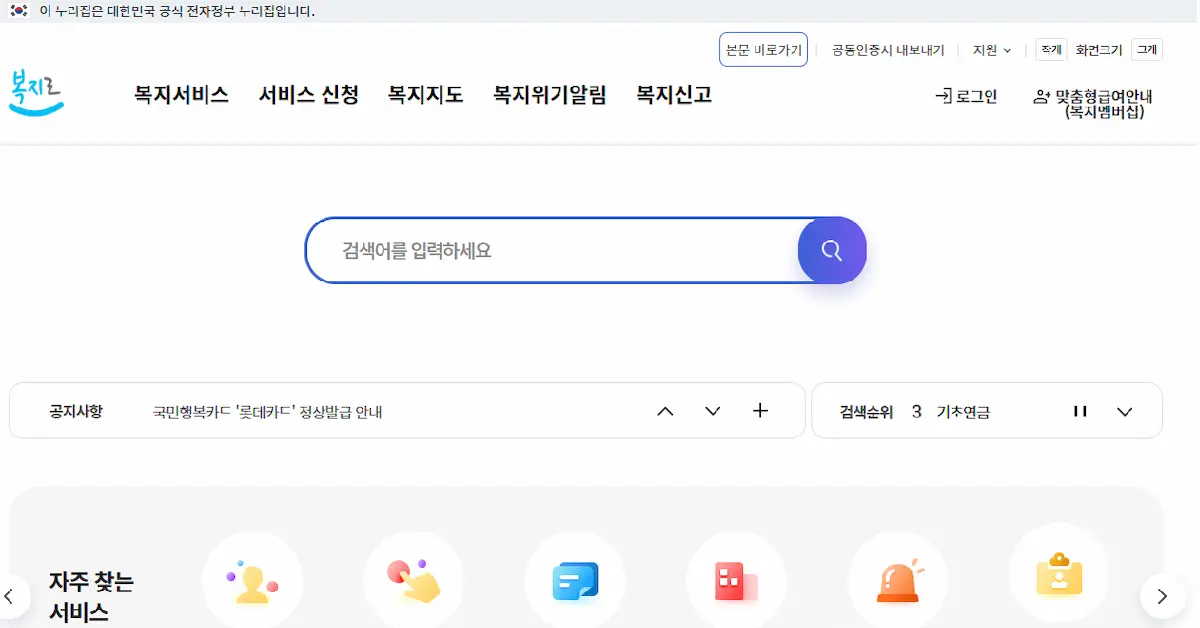Click 공동인증서 내보내기 link
Image resolution: width=1200 pixels, height=628 pixels.
pyautogui.click(x=888, y=50)
